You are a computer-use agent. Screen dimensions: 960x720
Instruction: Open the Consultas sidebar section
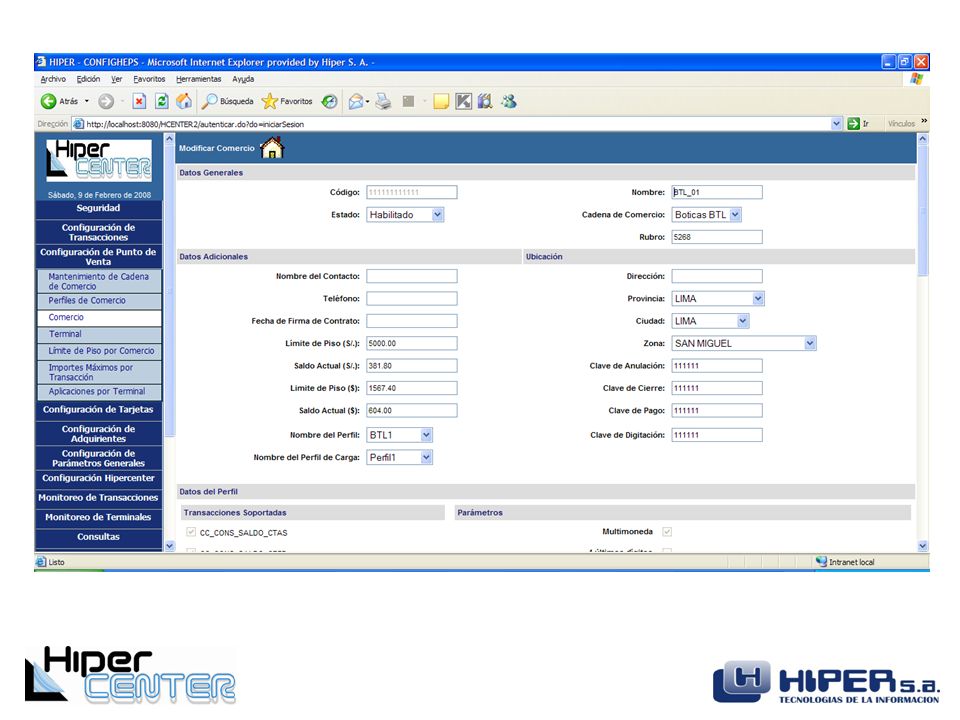[99, 537]
